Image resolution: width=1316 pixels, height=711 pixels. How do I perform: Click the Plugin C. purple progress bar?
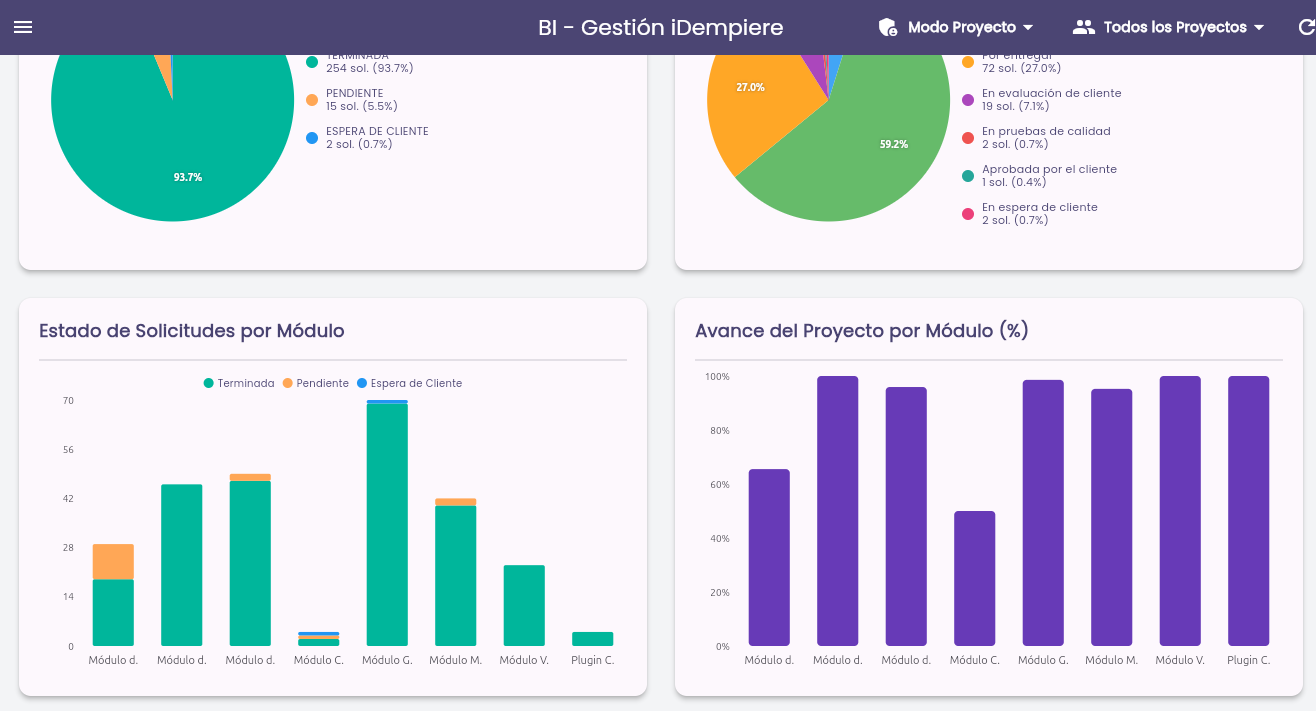click(1248, 511)
